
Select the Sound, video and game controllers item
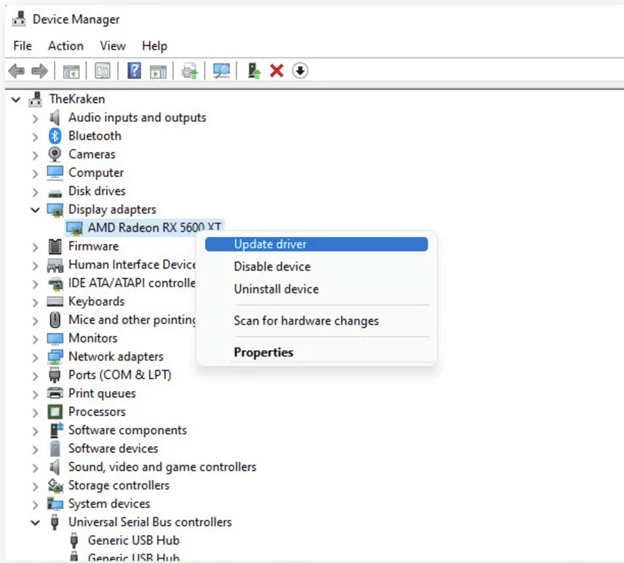[162, 467]
